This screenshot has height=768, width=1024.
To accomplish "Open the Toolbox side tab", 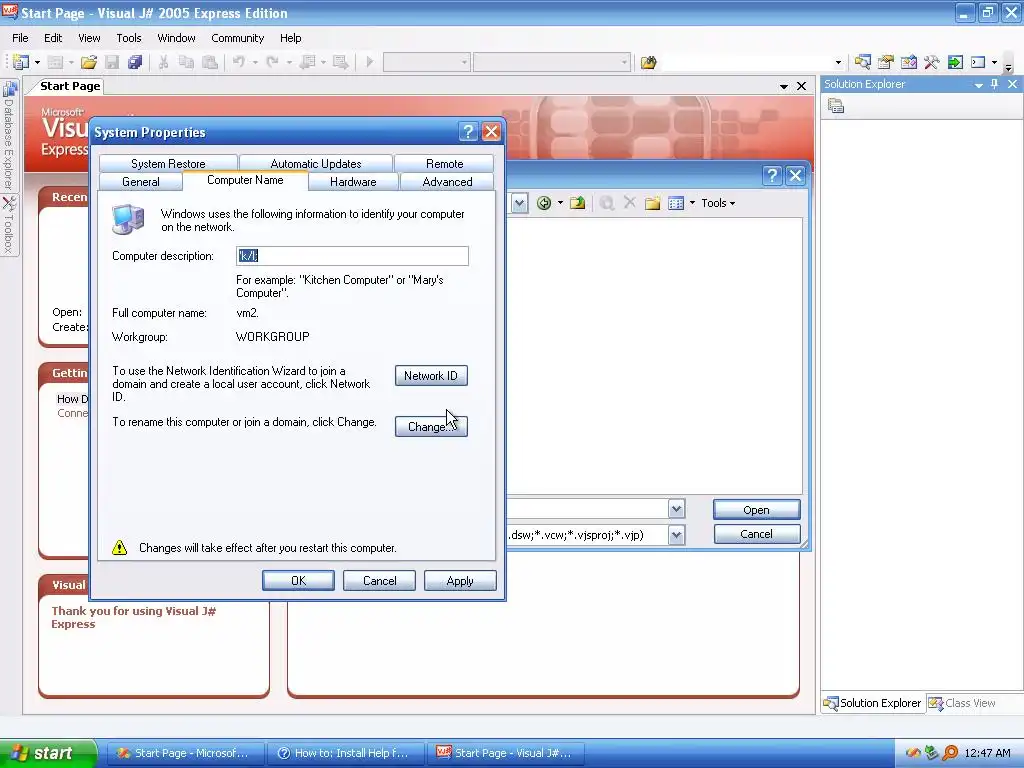I will pyautogui.click(x=8, y=224).
